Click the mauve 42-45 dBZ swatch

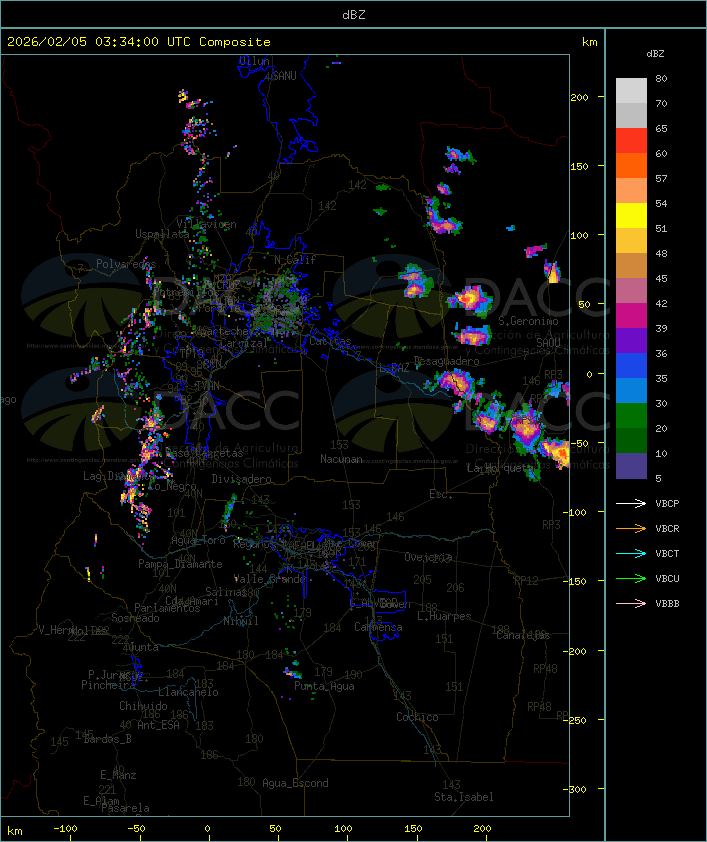tap(631, 291)
